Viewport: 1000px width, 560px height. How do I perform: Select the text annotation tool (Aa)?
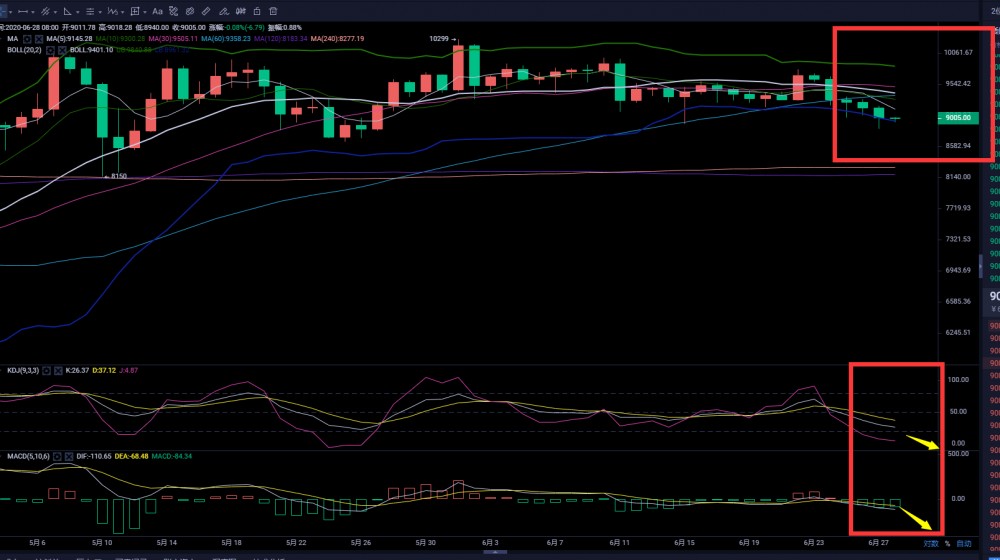157,11
